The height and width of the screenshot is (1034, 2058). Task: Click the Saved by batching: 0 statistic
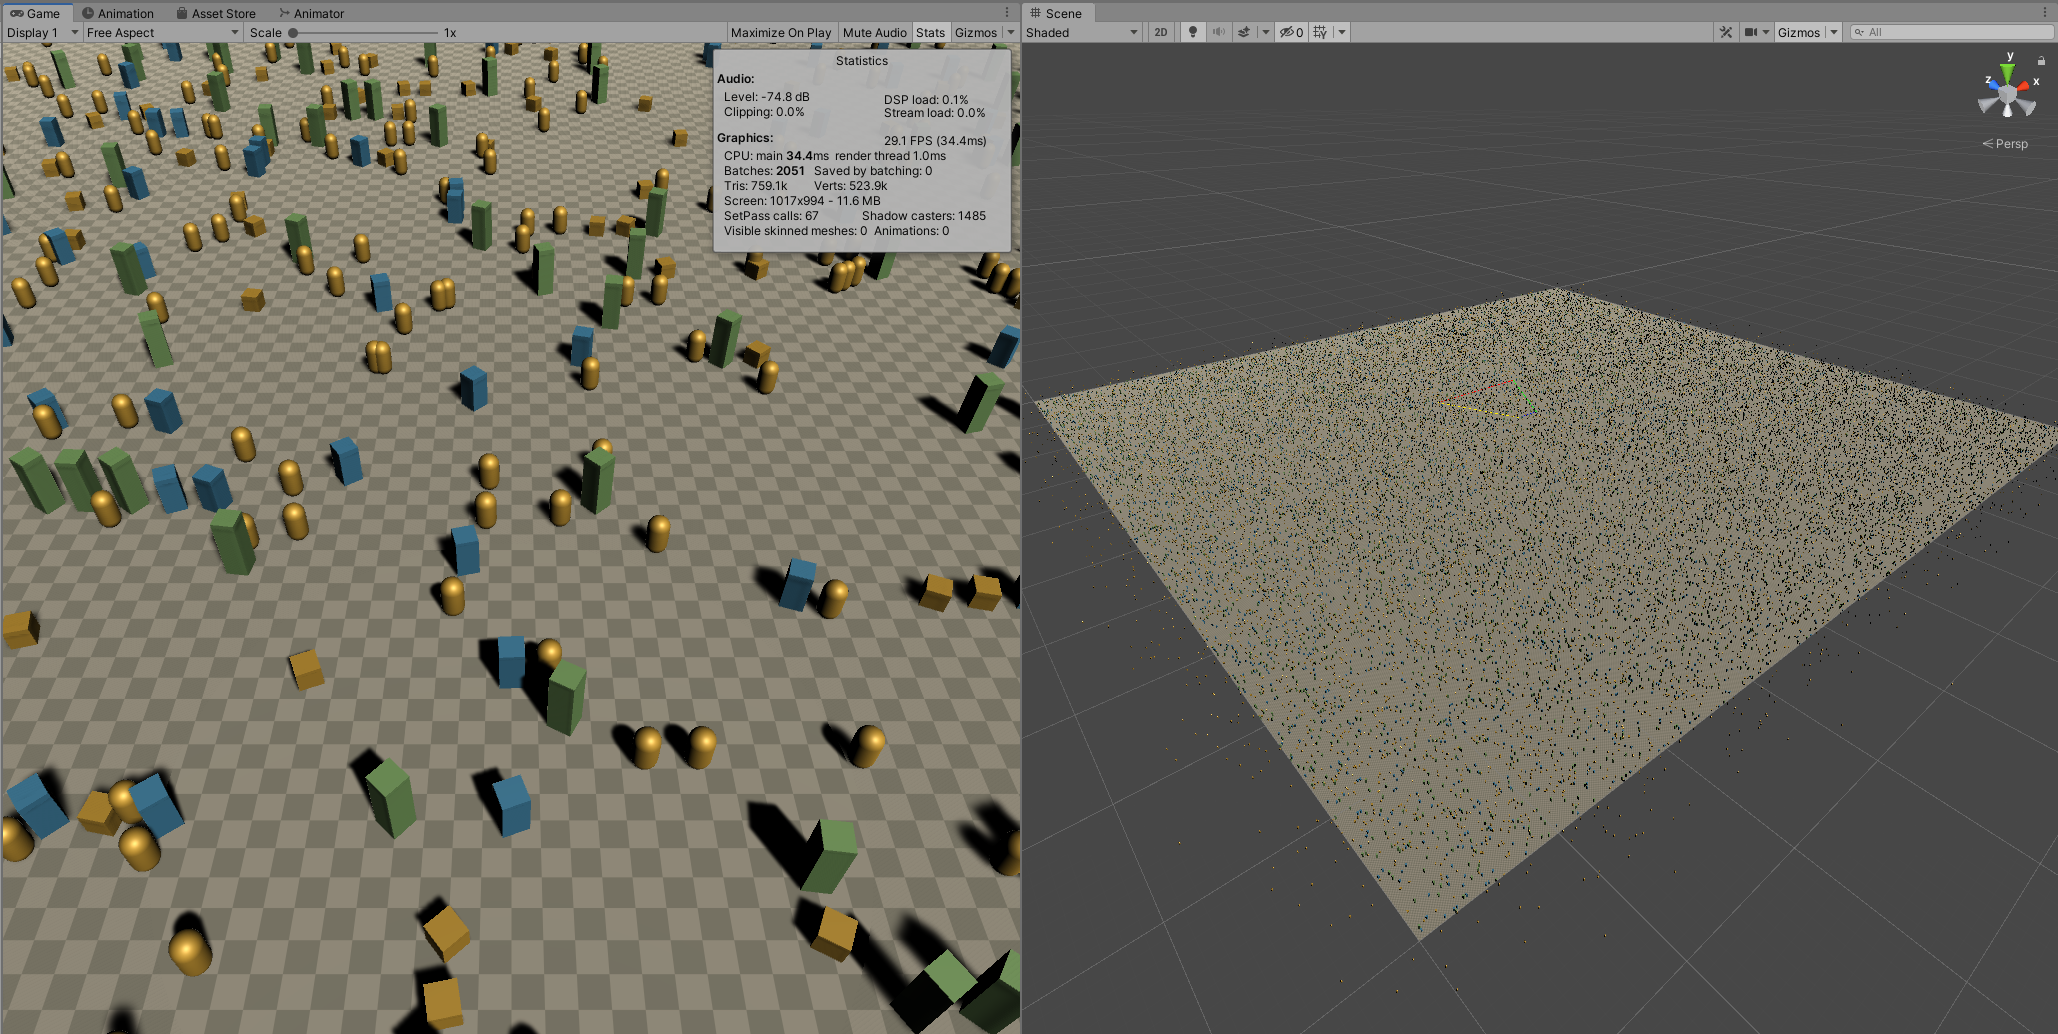[x=873, y=171]
